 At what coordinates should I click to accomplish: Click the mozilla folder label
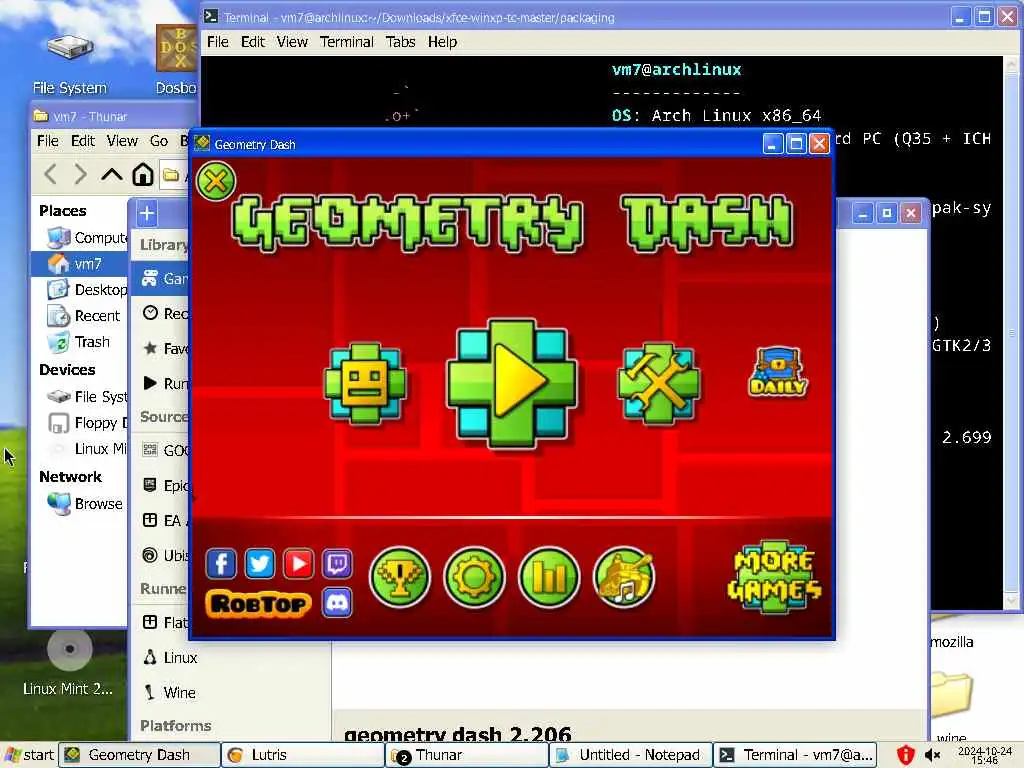pyautogui.click(x=952, y=642)
